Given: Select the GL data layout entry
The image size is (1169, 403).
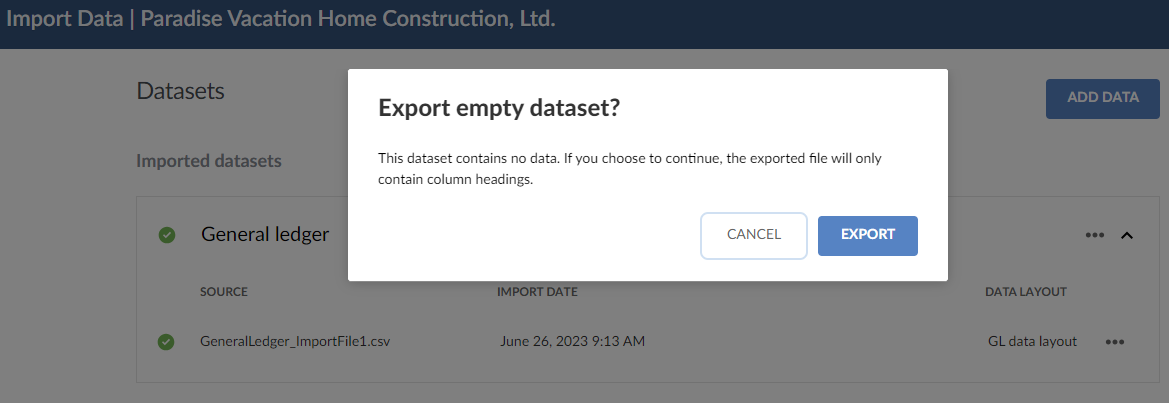Looking at the screenshot, I should pyautogui.click(x=1032, y=341).
